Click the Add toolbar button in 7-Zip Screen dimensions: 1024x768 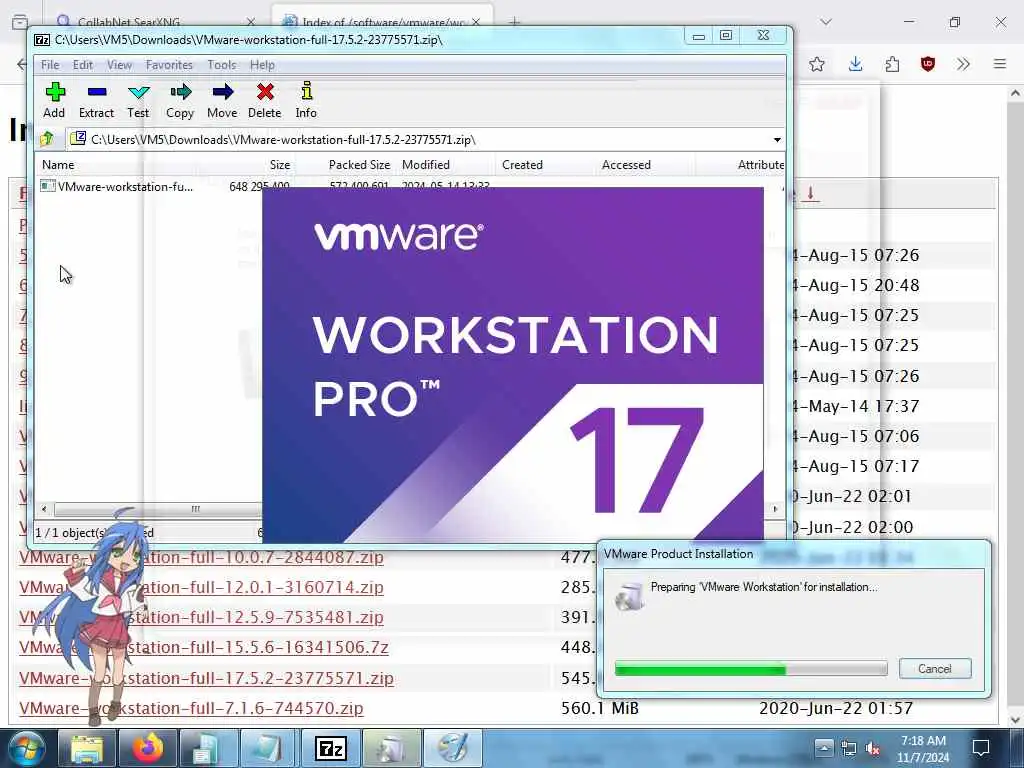(x=54, y=101)
